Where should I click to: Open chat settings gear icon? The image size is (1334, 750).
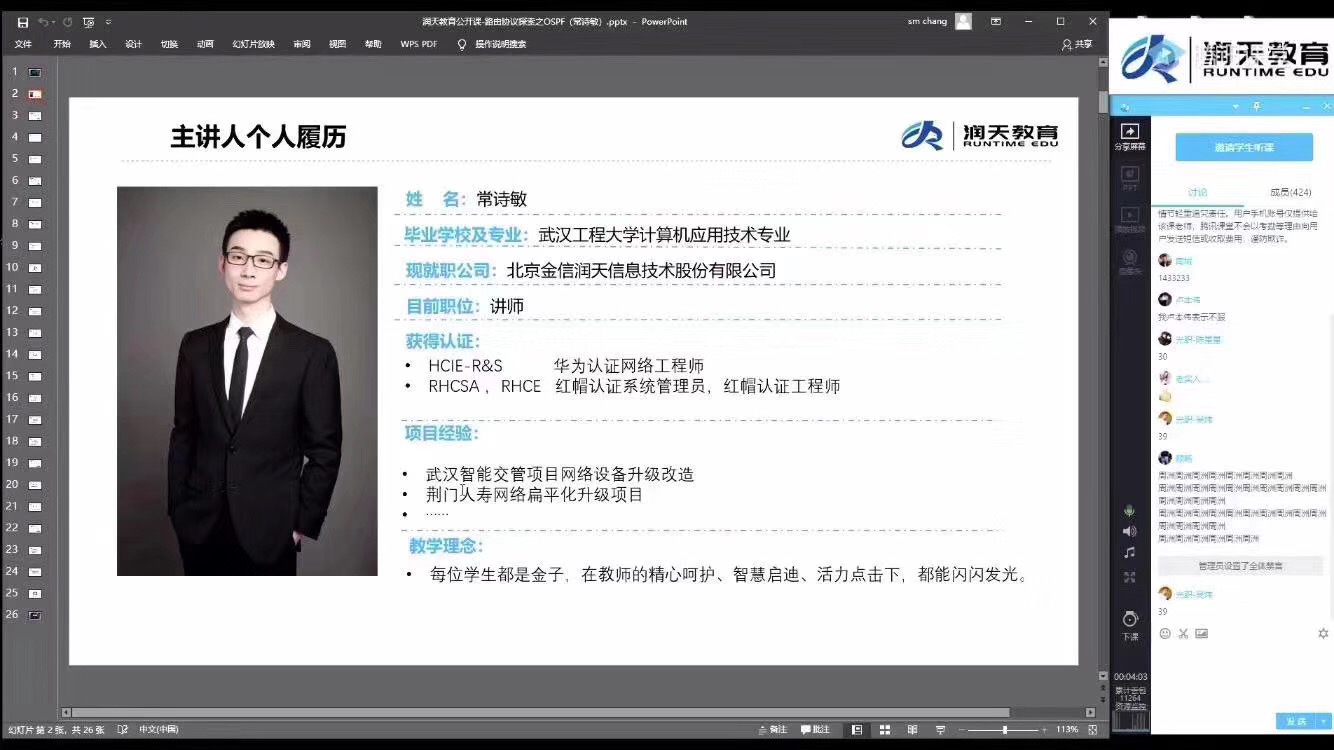(1323, 633)
